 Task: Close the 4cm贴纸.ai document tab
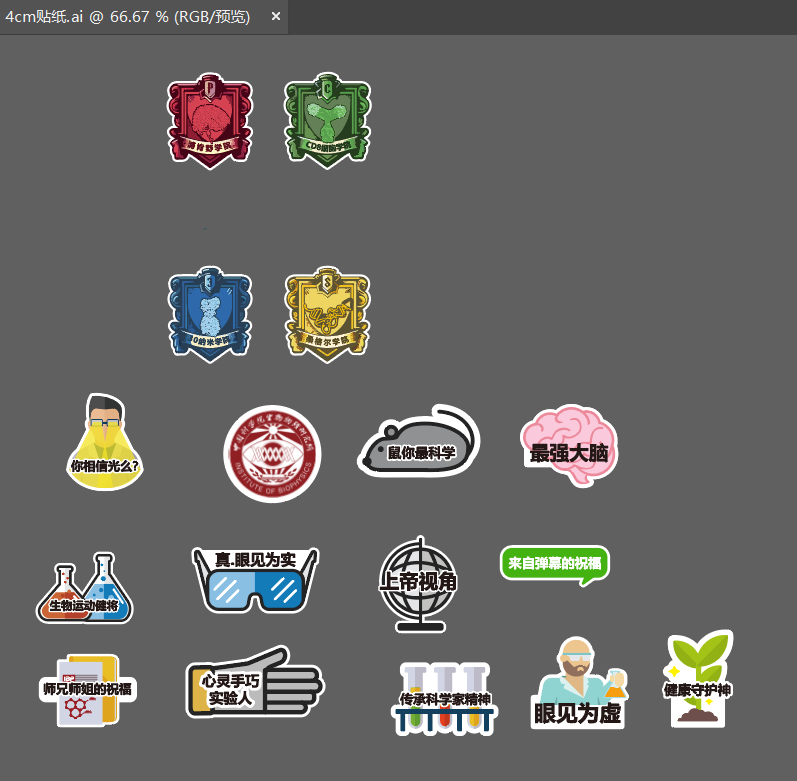tap(275, 17)
